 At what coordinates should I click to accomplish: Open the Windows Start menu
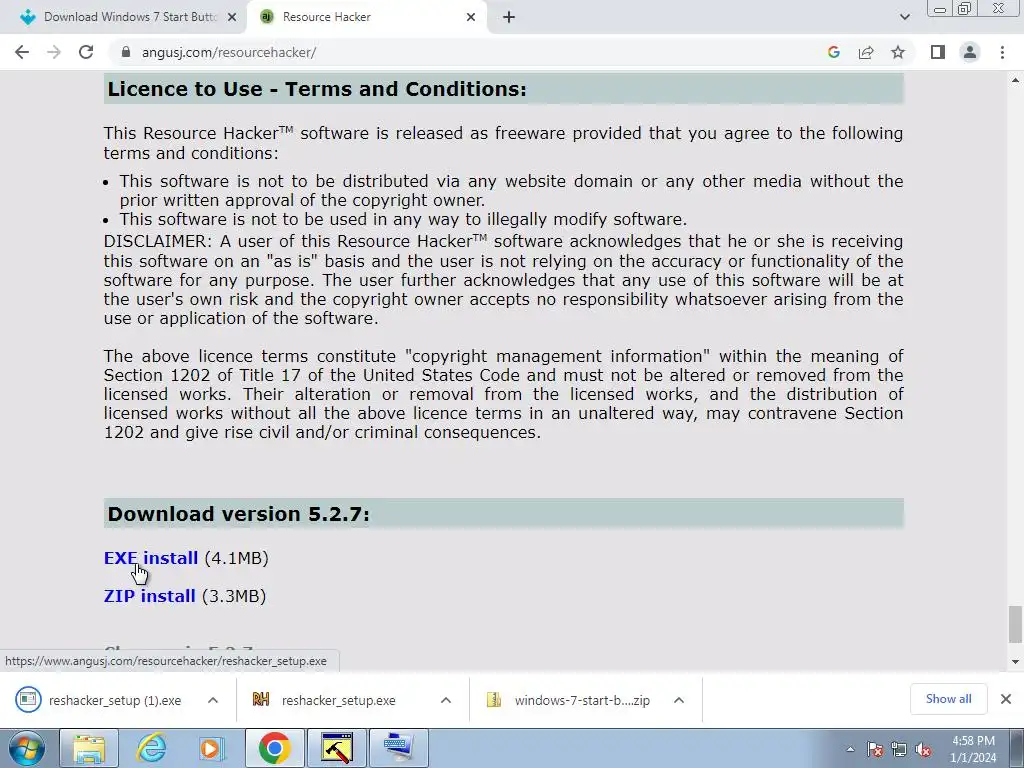[27, 748]
